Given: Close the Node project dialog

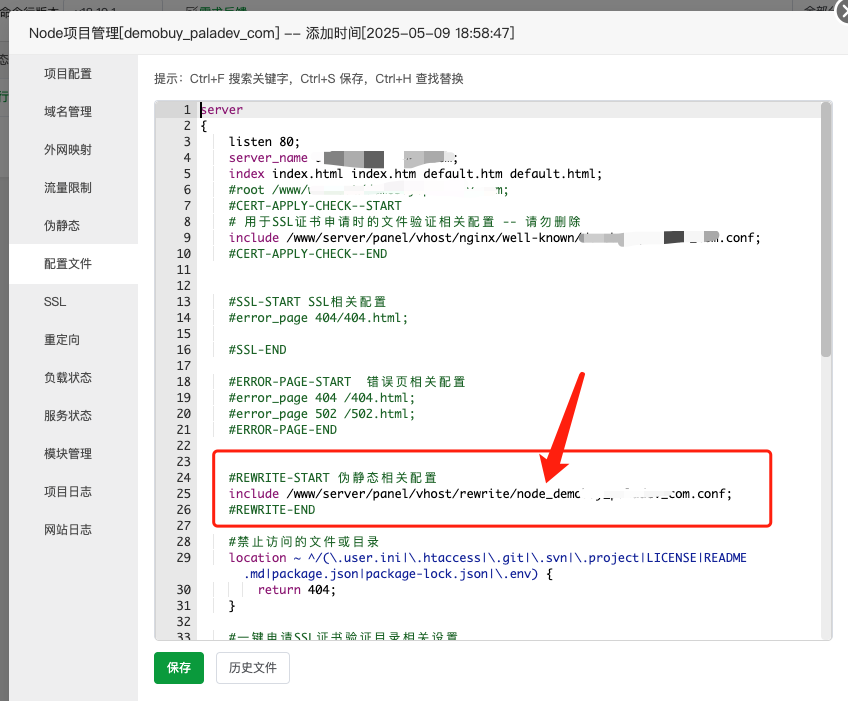Looking at the screenshot, I should pyautogui.click(x=842, y=13).
